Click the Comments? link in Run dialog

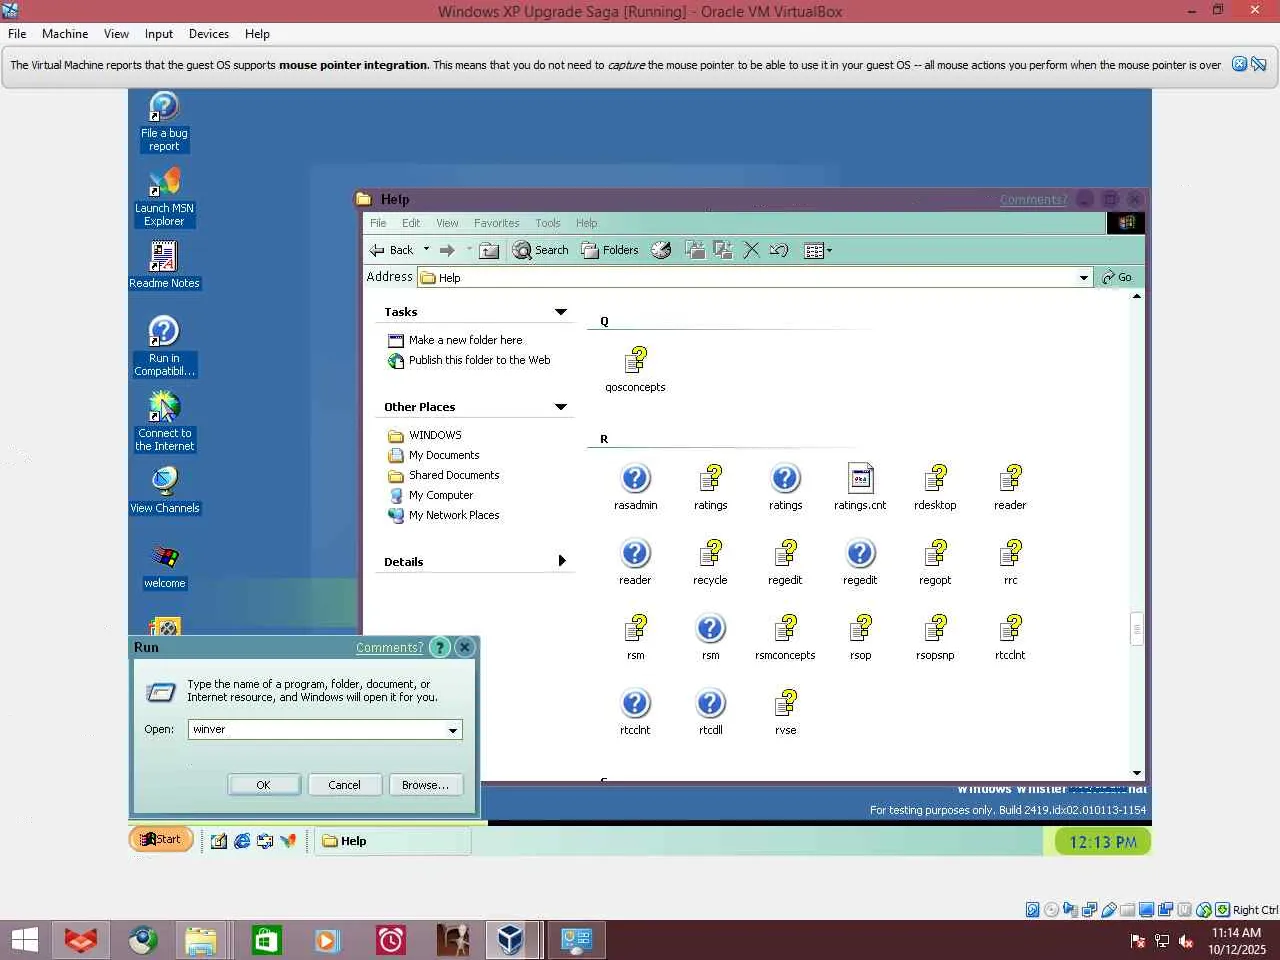point(389,647)
